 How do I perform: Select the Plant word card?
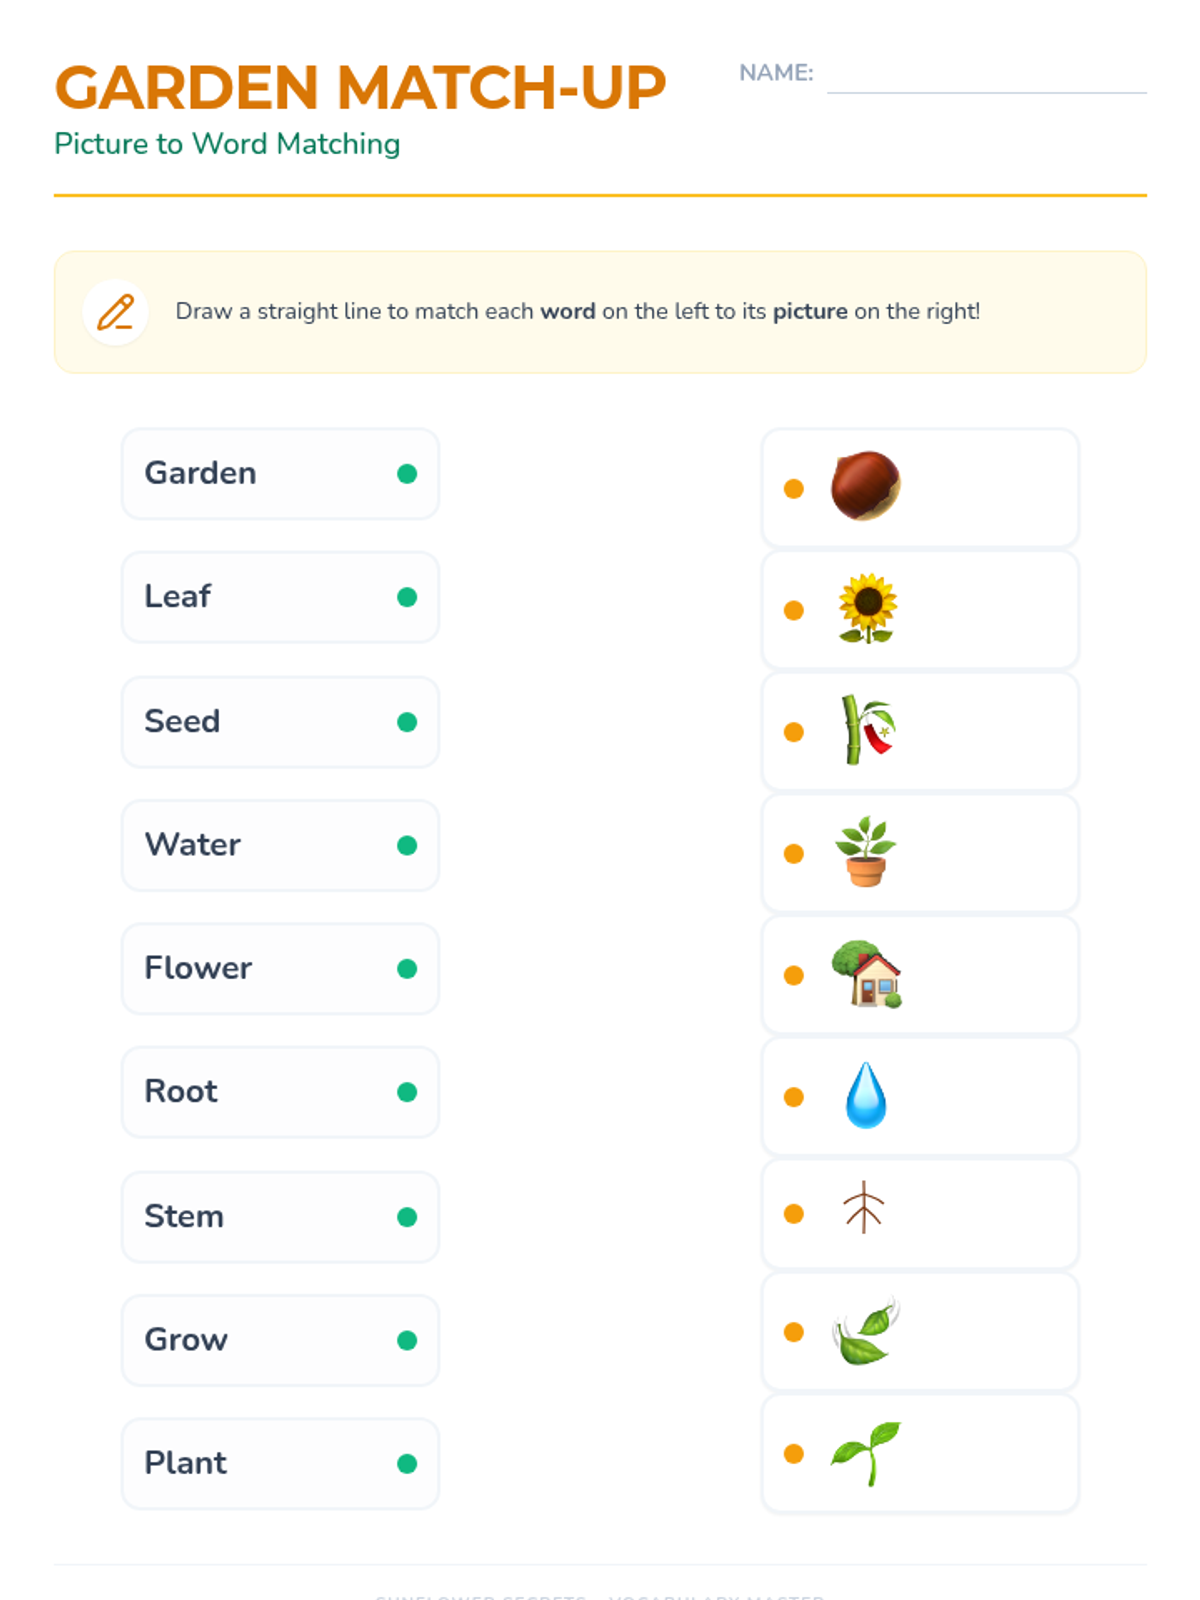coord(280,1463)
